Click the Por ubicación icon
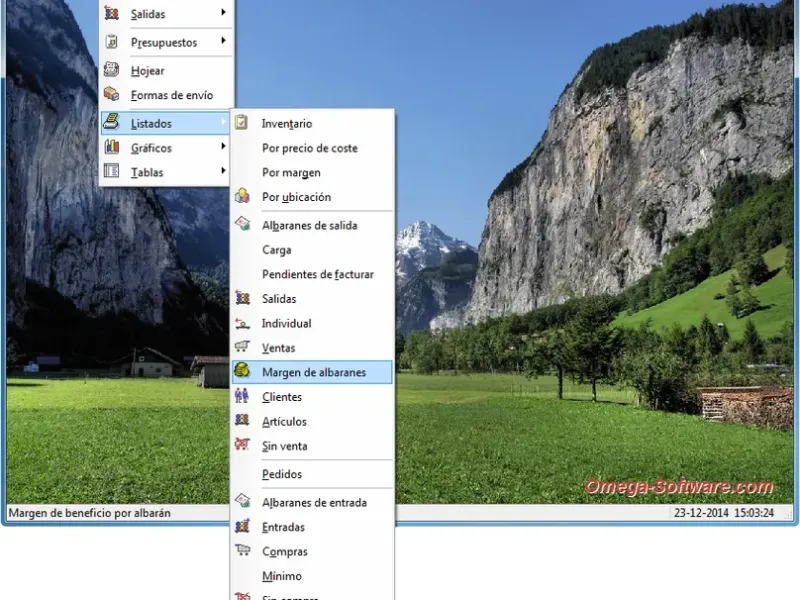Screen dimensions: 800x600 (x=242, y=196)
